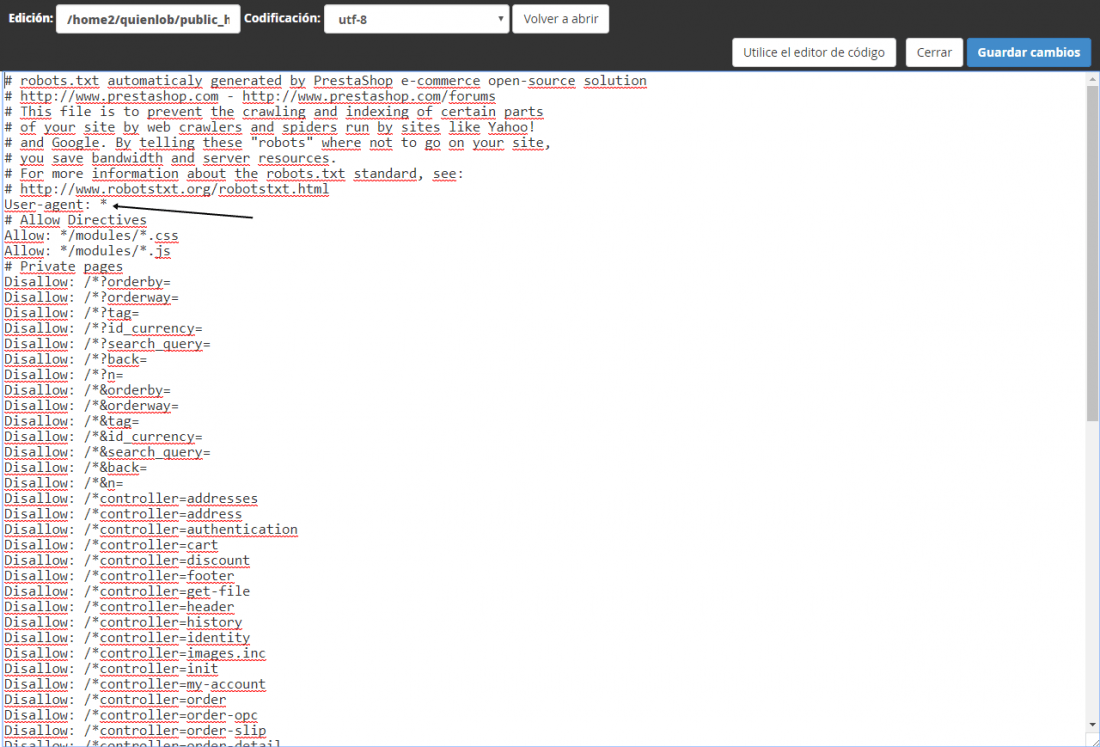
Task: Click the vertical scrollbar thumb
Action: (1092, 253)
